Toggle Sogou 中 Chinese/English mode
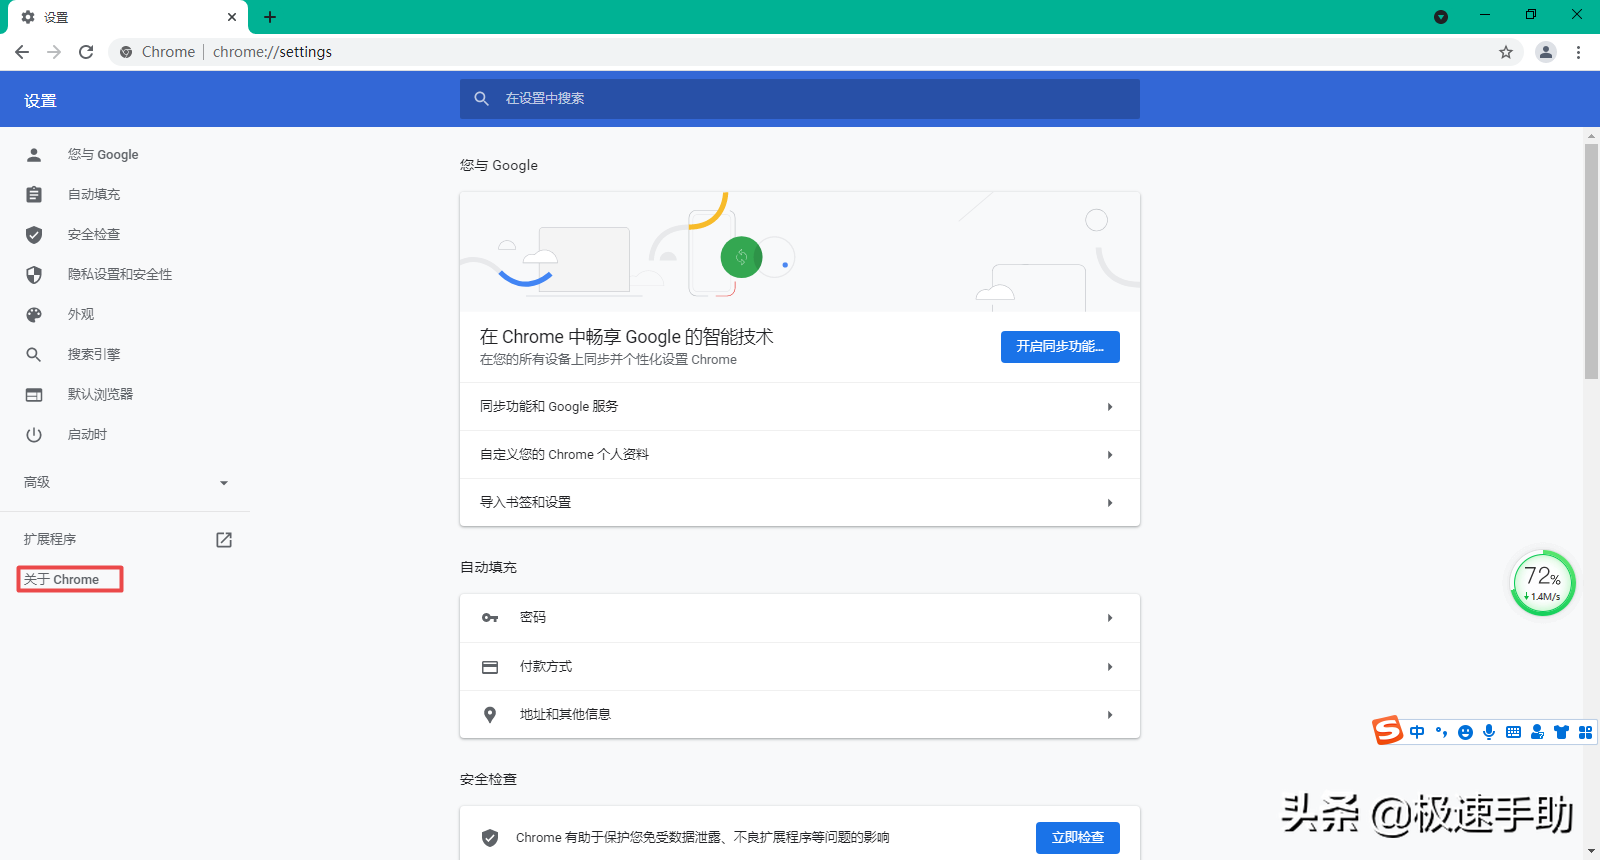Screen dimensions: 1600x860 1417,732
